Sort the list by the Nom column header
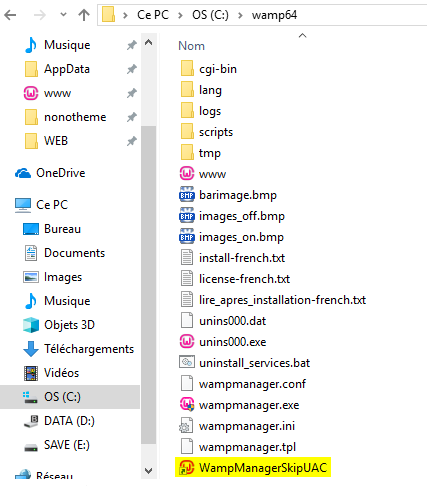 pyautogui.click(x=191, y=46)
